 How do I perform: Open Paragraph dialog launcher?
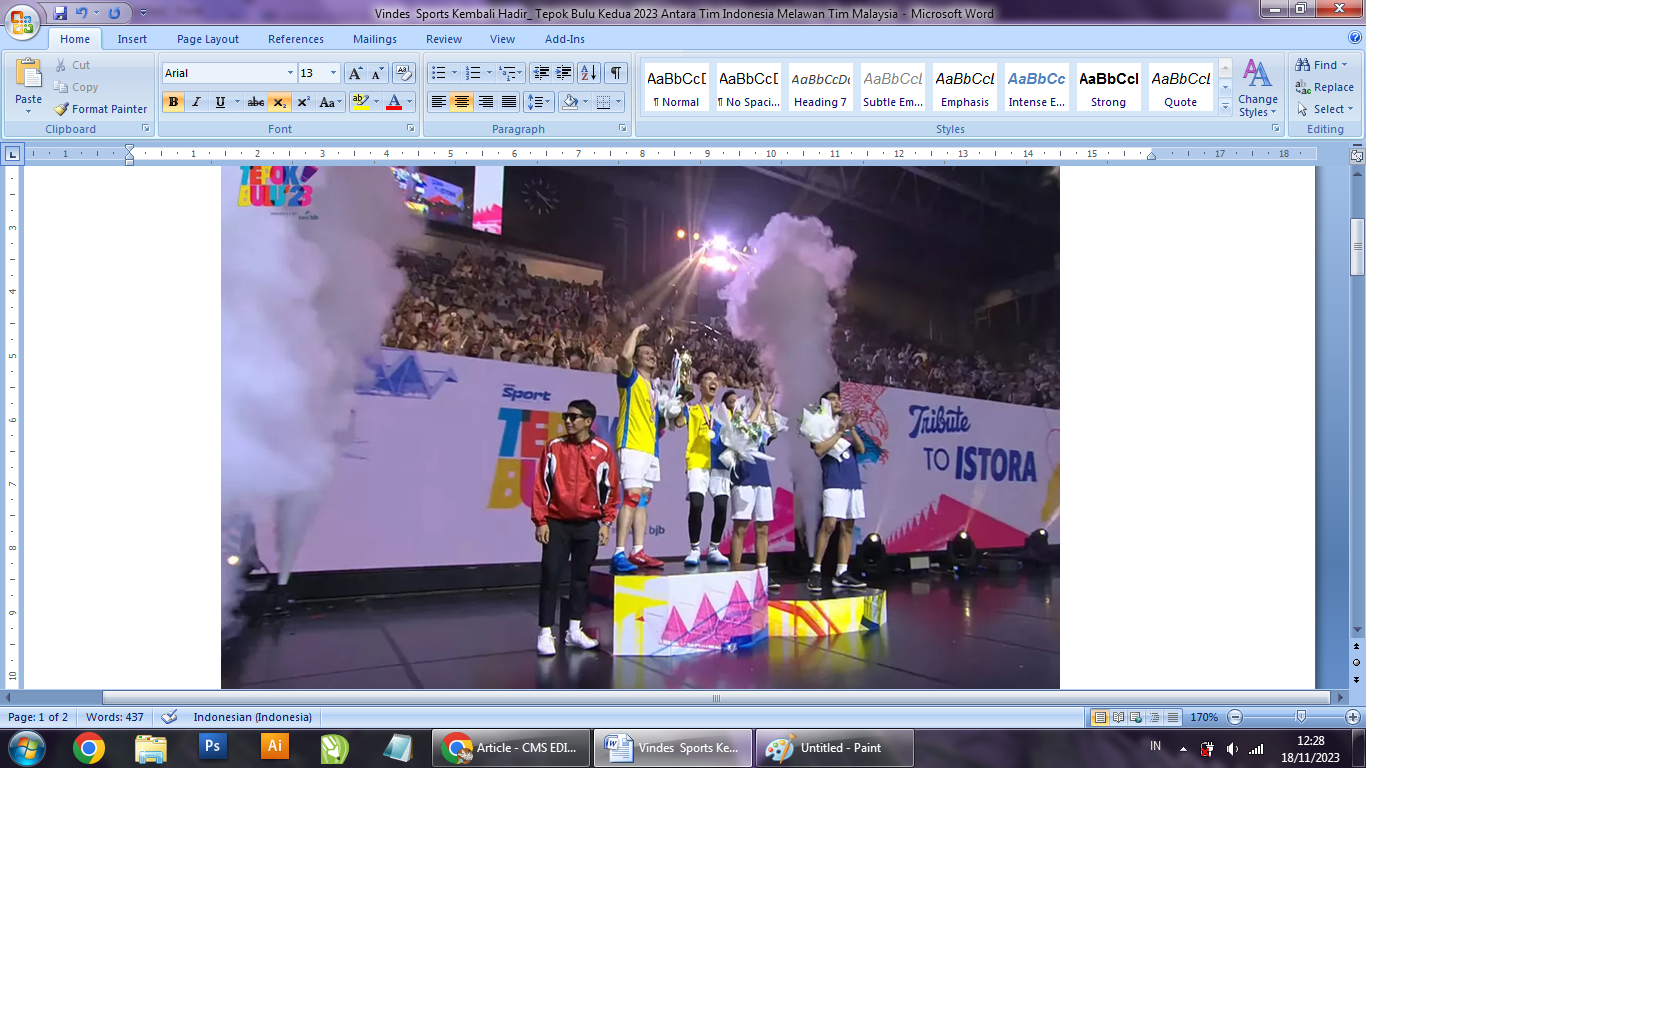point(622,129)
